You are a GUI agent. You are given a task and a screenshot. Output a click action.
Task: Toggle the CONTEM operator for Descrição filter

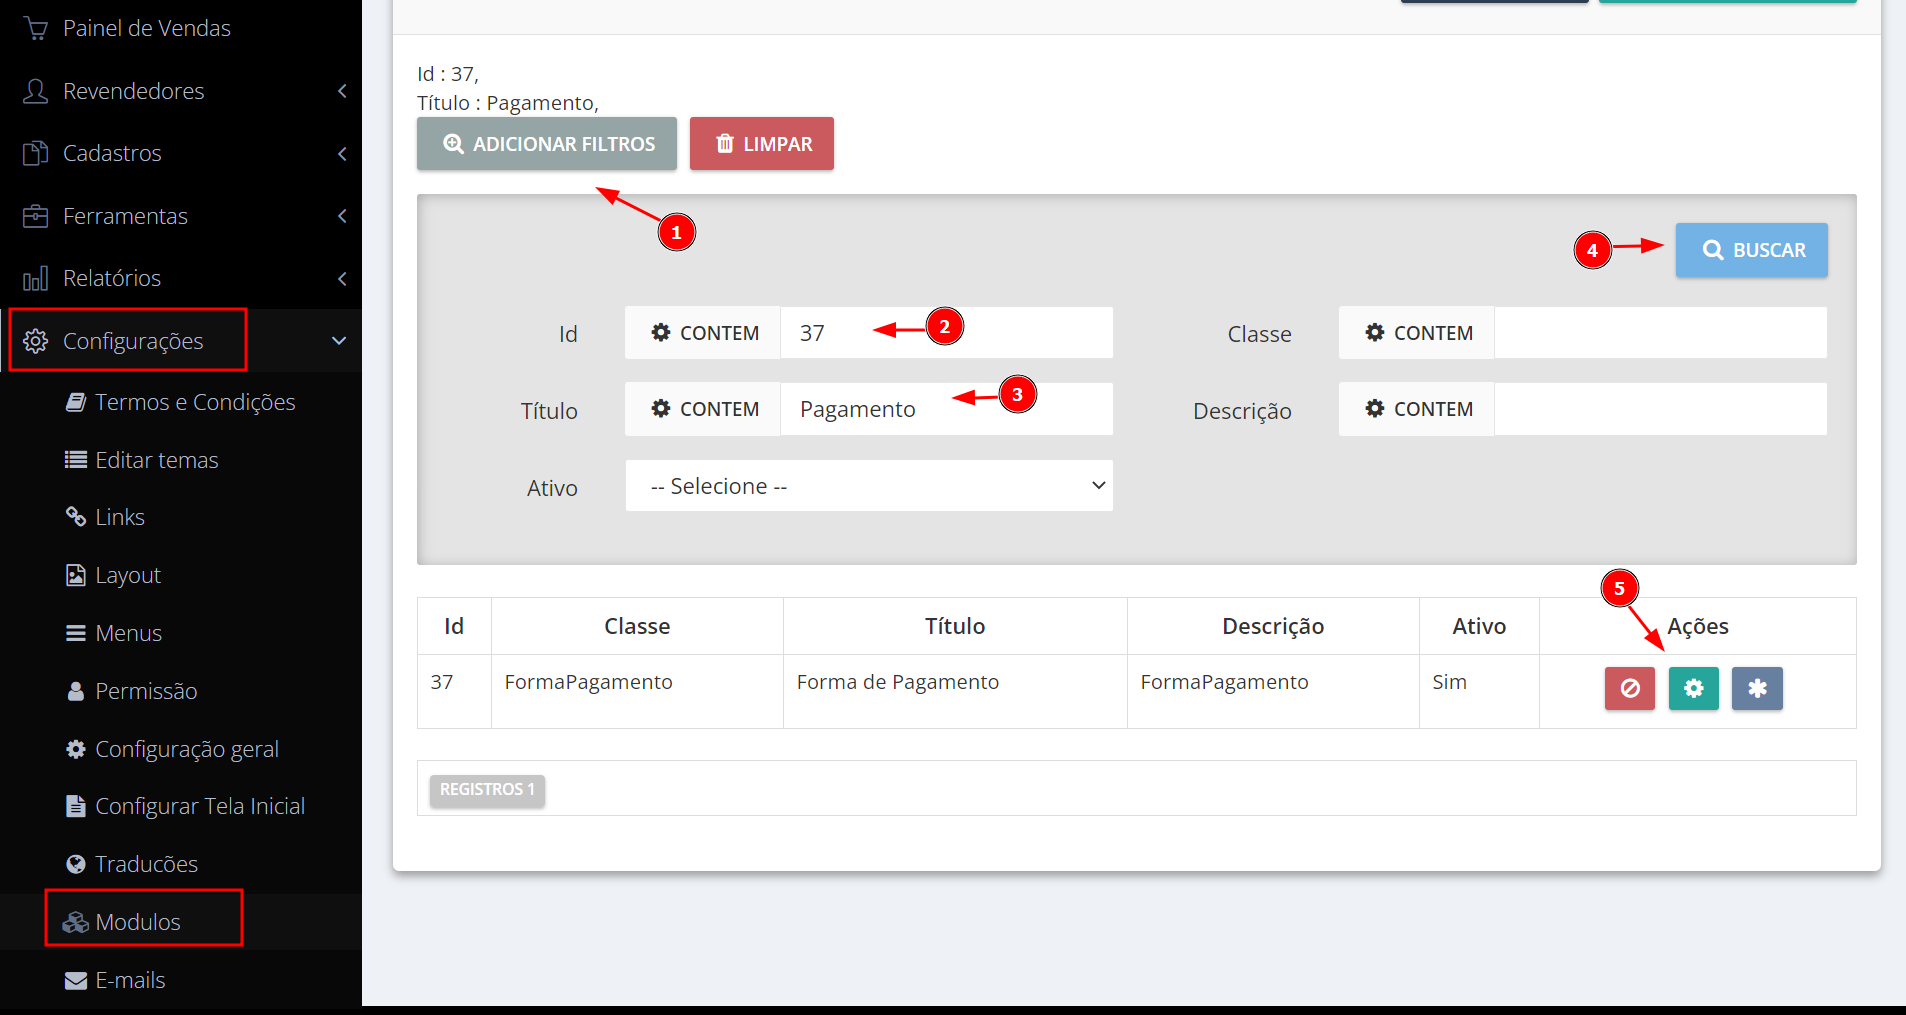[1418, 409]
